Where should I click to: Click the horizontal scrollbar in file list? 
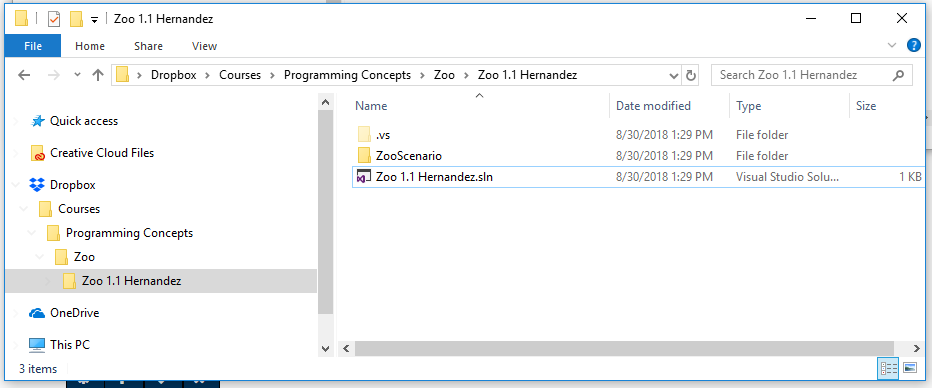coord(624,348)
